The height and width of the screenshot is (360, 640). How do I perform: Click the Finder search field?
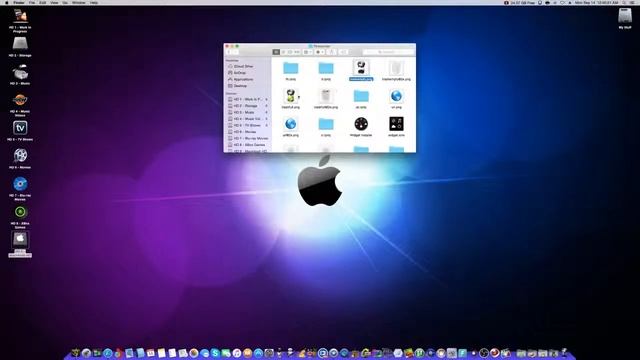tap(388, 52)
